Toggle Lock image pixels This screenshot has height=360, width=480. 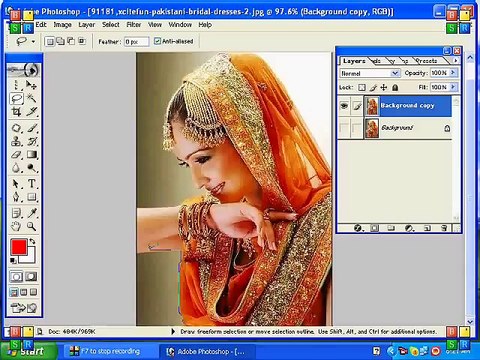click(x=373, y=87)
